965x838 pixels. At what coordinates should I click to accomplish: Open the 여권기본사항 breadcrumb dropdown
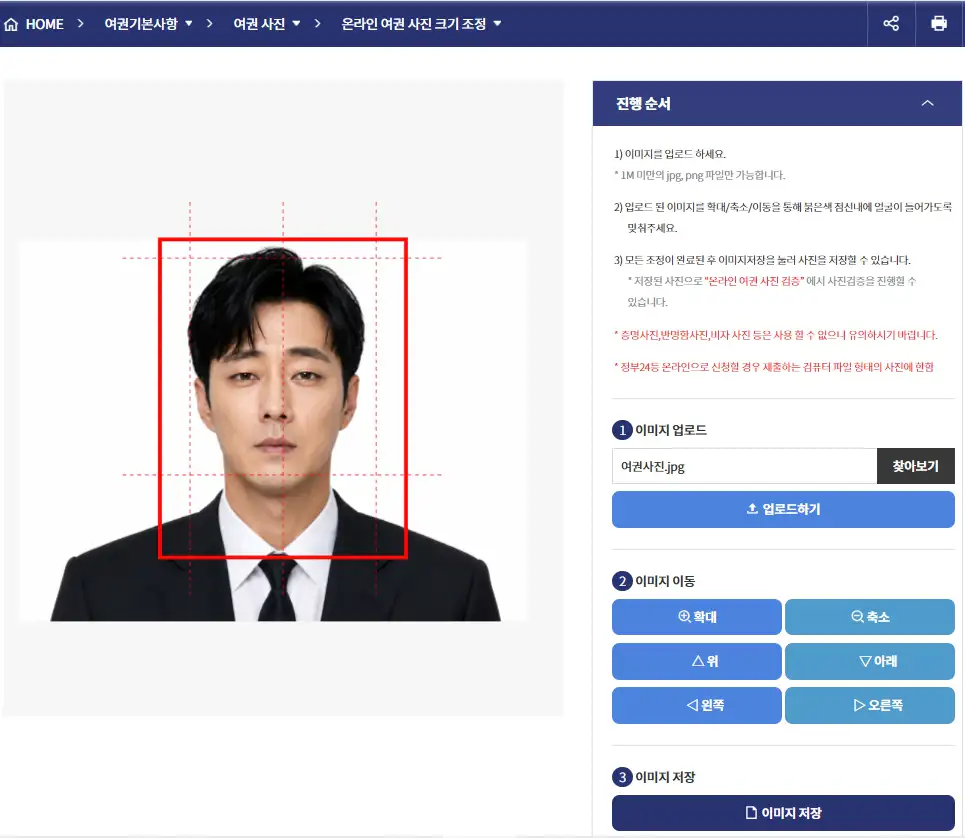(x=148, y=24)
